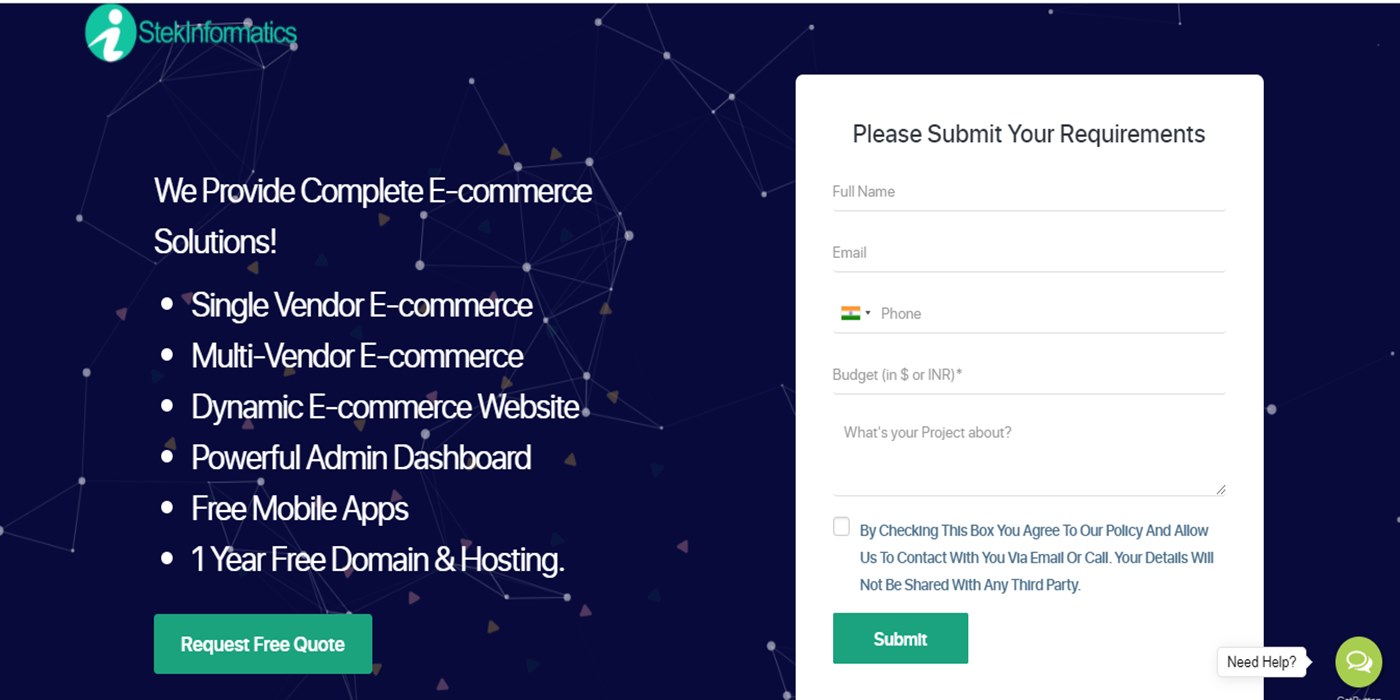Click the "Powerful Admin Dashboard" list item

[x=360, y=458]
